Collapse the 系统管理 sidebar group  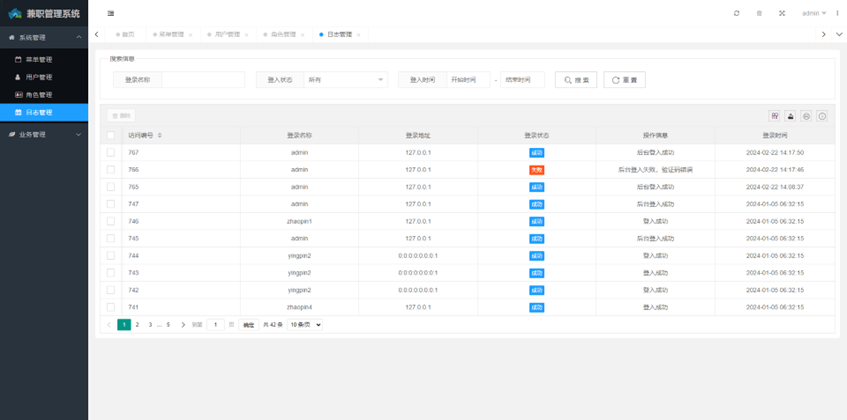pyautogui.click(x=44, y=37)
